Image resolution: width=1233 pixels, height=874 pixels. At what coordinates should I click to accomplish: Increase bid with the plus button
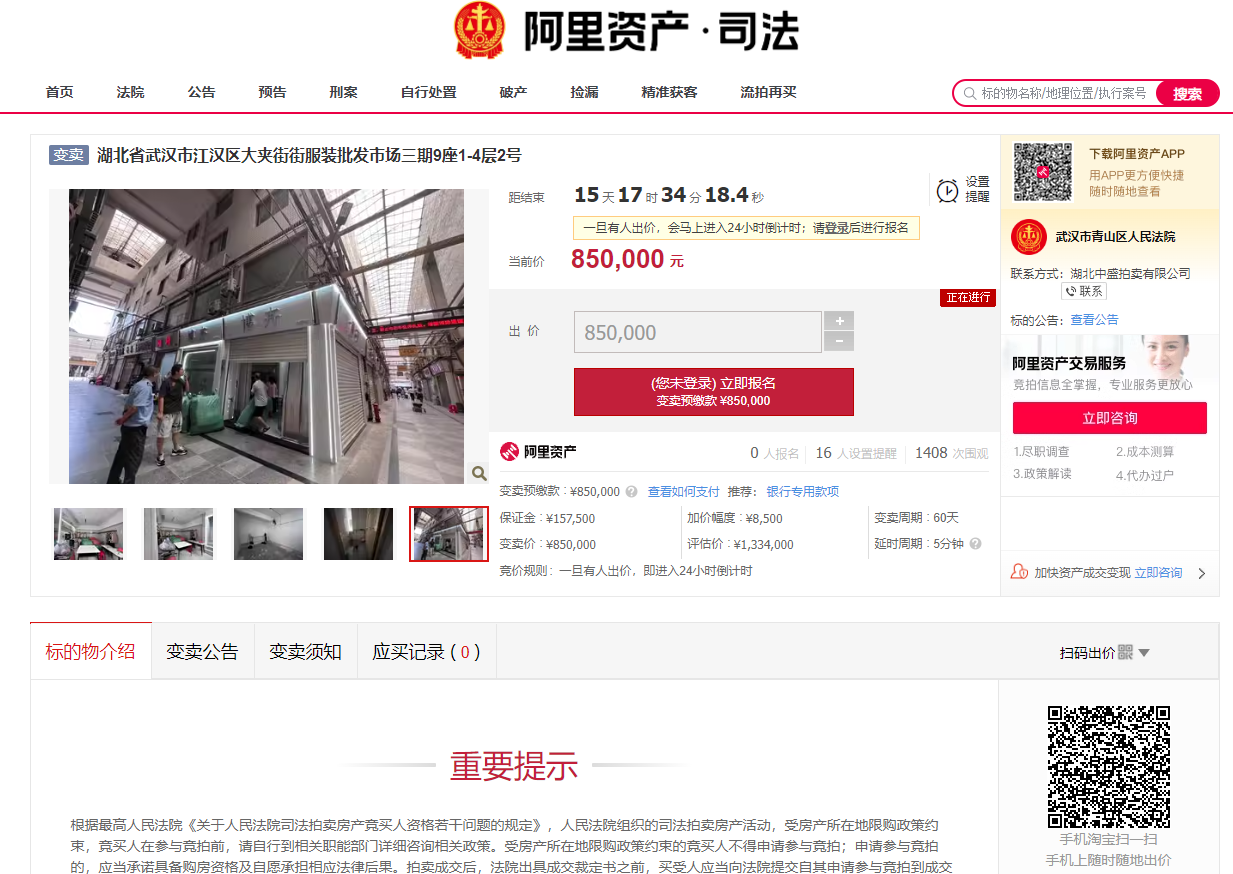coord(838,321)
